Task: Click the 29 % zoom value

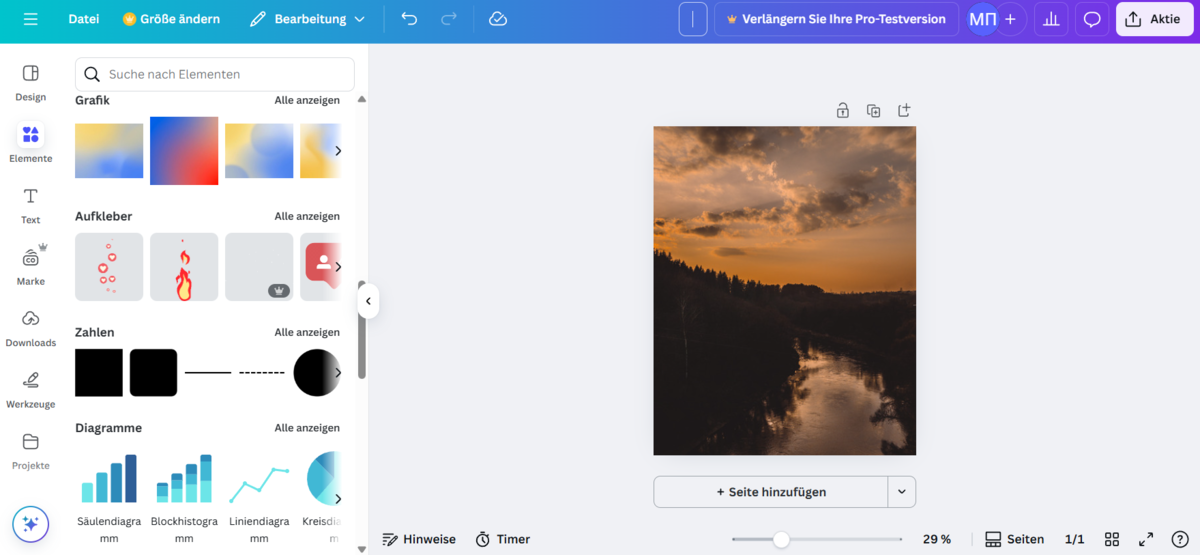Action: click(x=937, y=539)
